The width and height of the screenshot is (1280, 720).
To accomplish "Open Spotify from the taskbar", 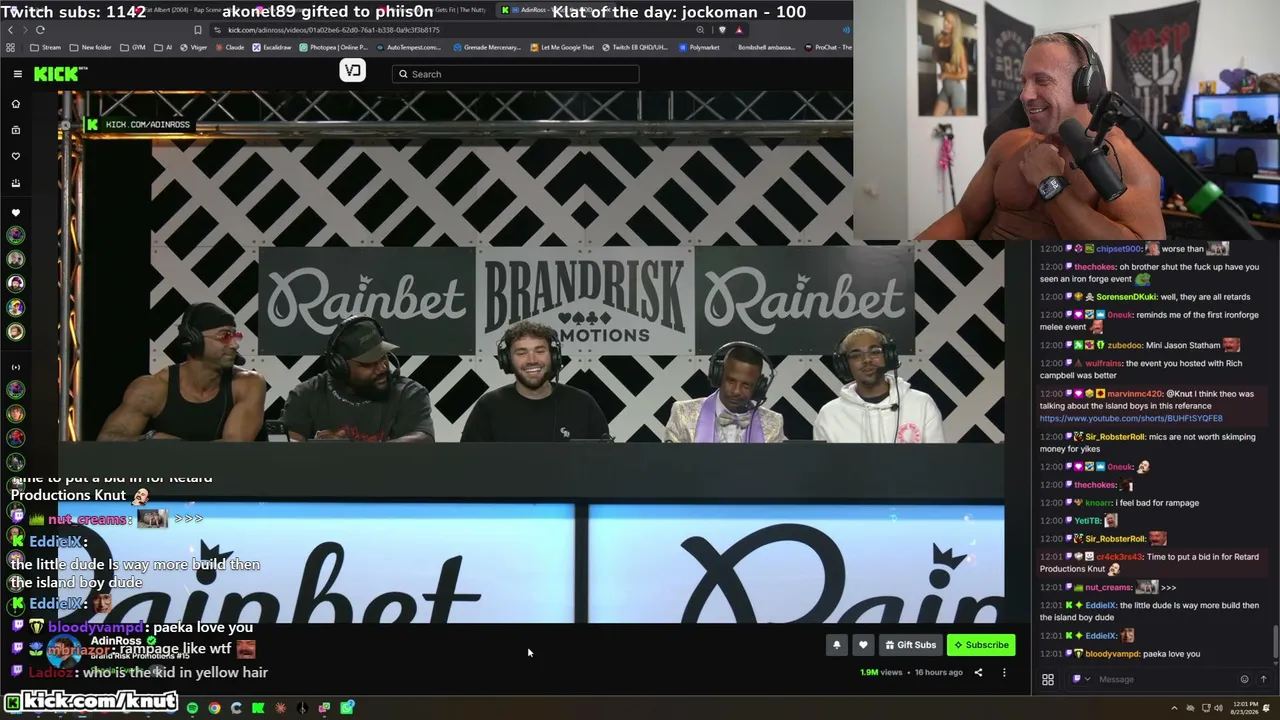I will tap(192, 708).
